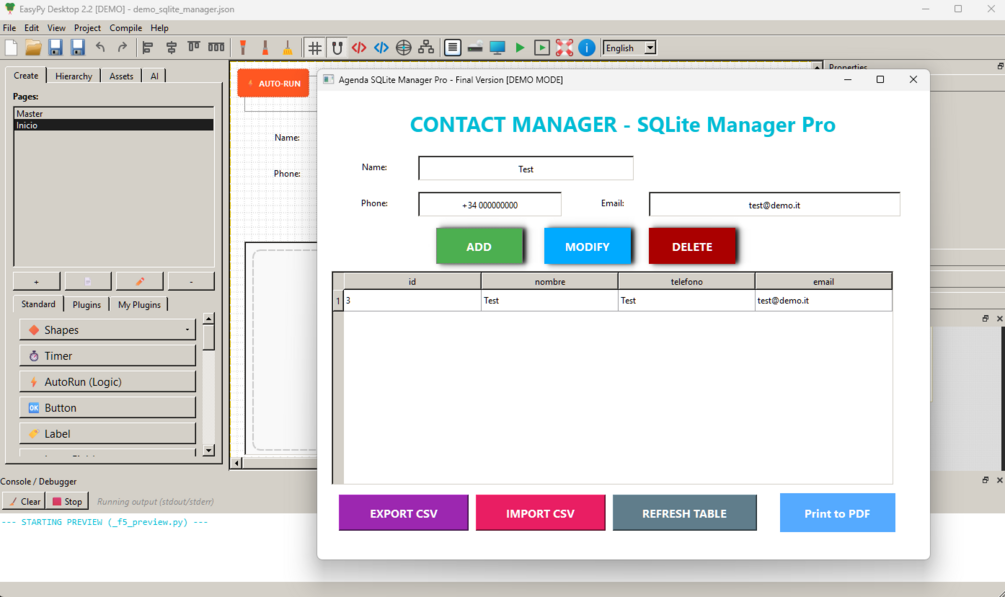Click the blue monitor screen icon
1005x597 pixels.
tap(497, 47)
